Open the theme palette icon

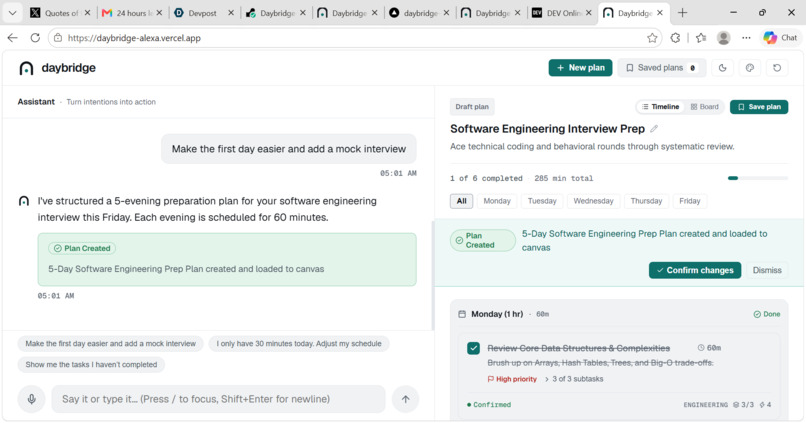pos(750,68)
